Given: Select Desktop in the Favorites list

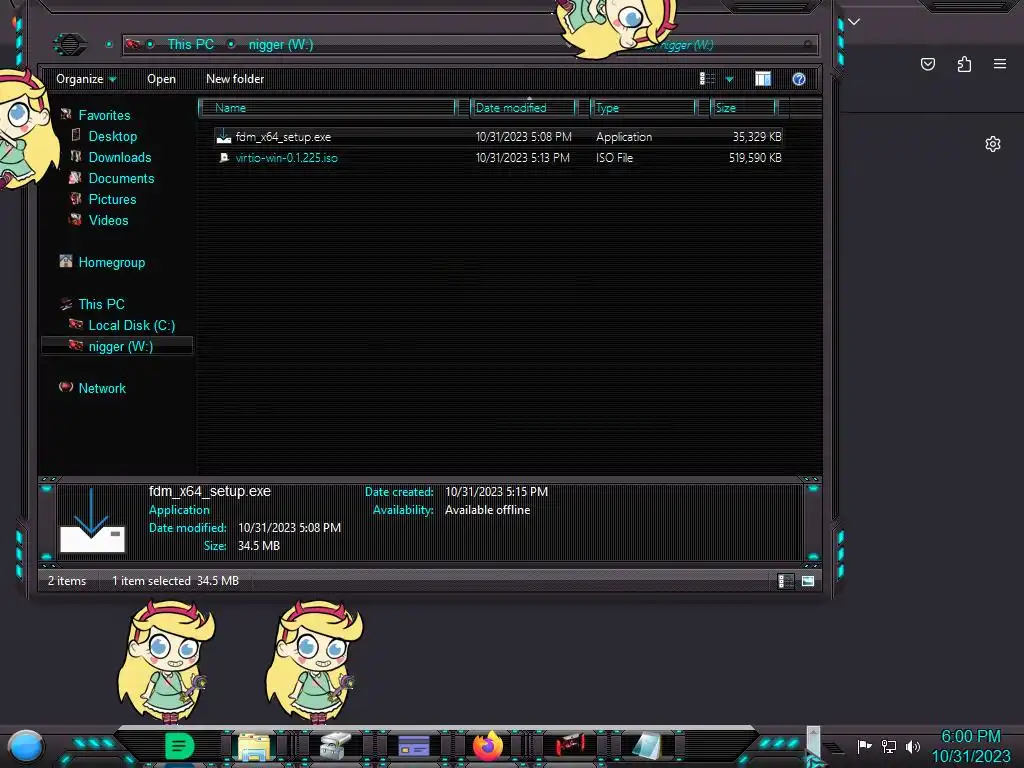Looking at the screenshot, I should point(113,136).
